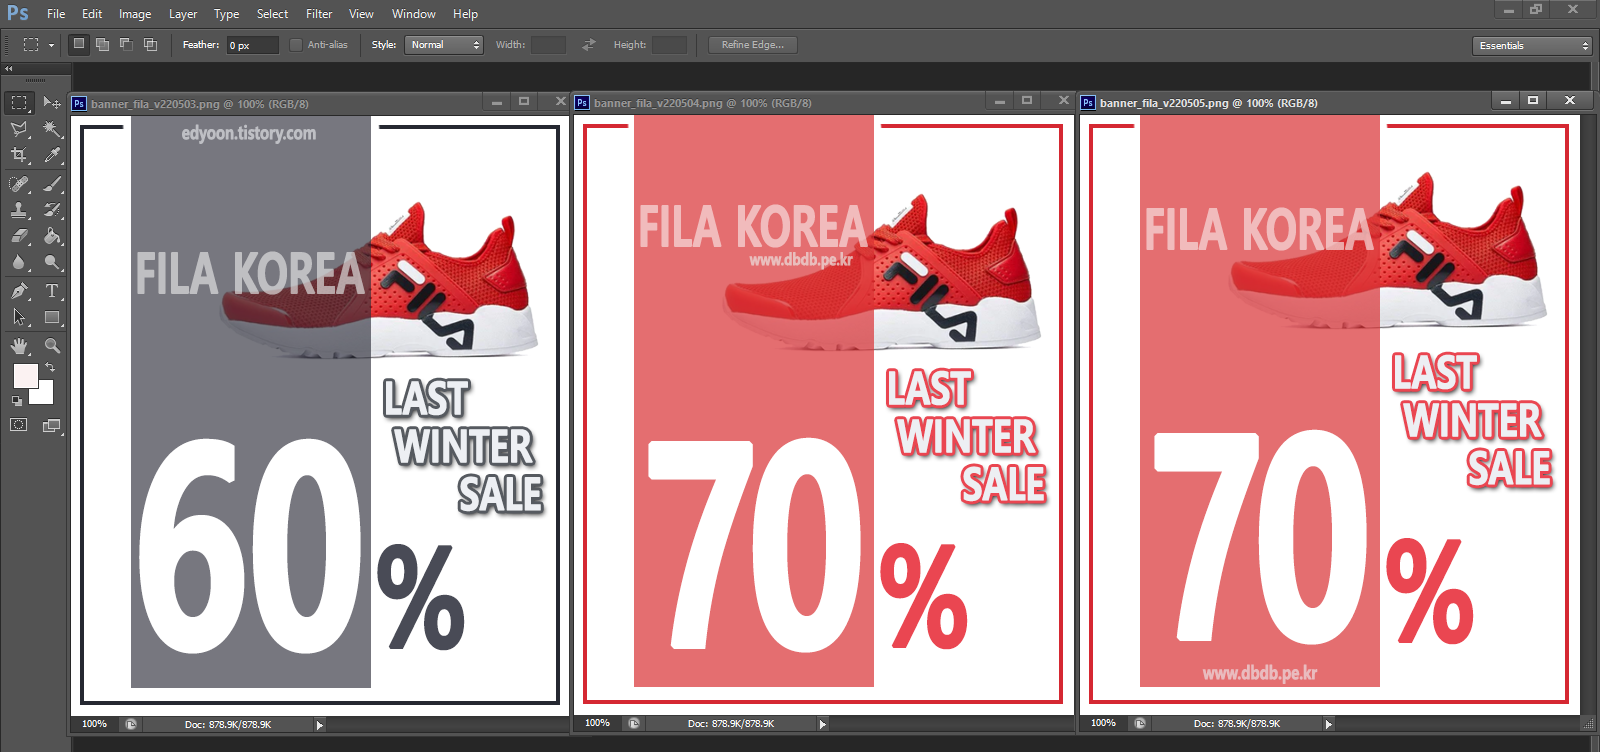
Task: Open the Window menu
Action: [x=414, y=14]
